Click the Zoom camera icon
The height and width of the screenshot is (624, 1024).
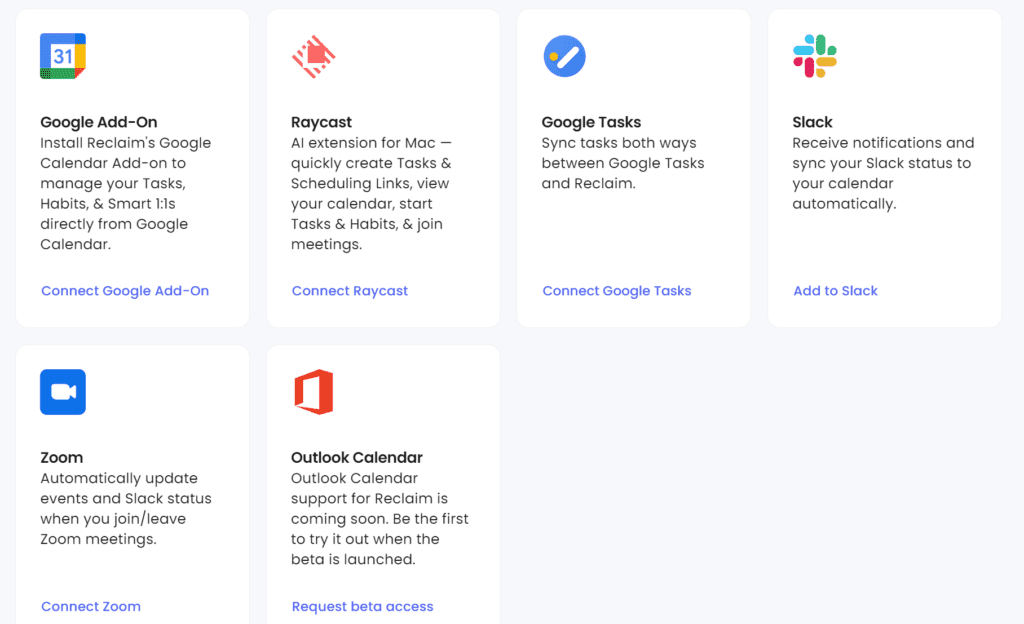tap(63, 392)
